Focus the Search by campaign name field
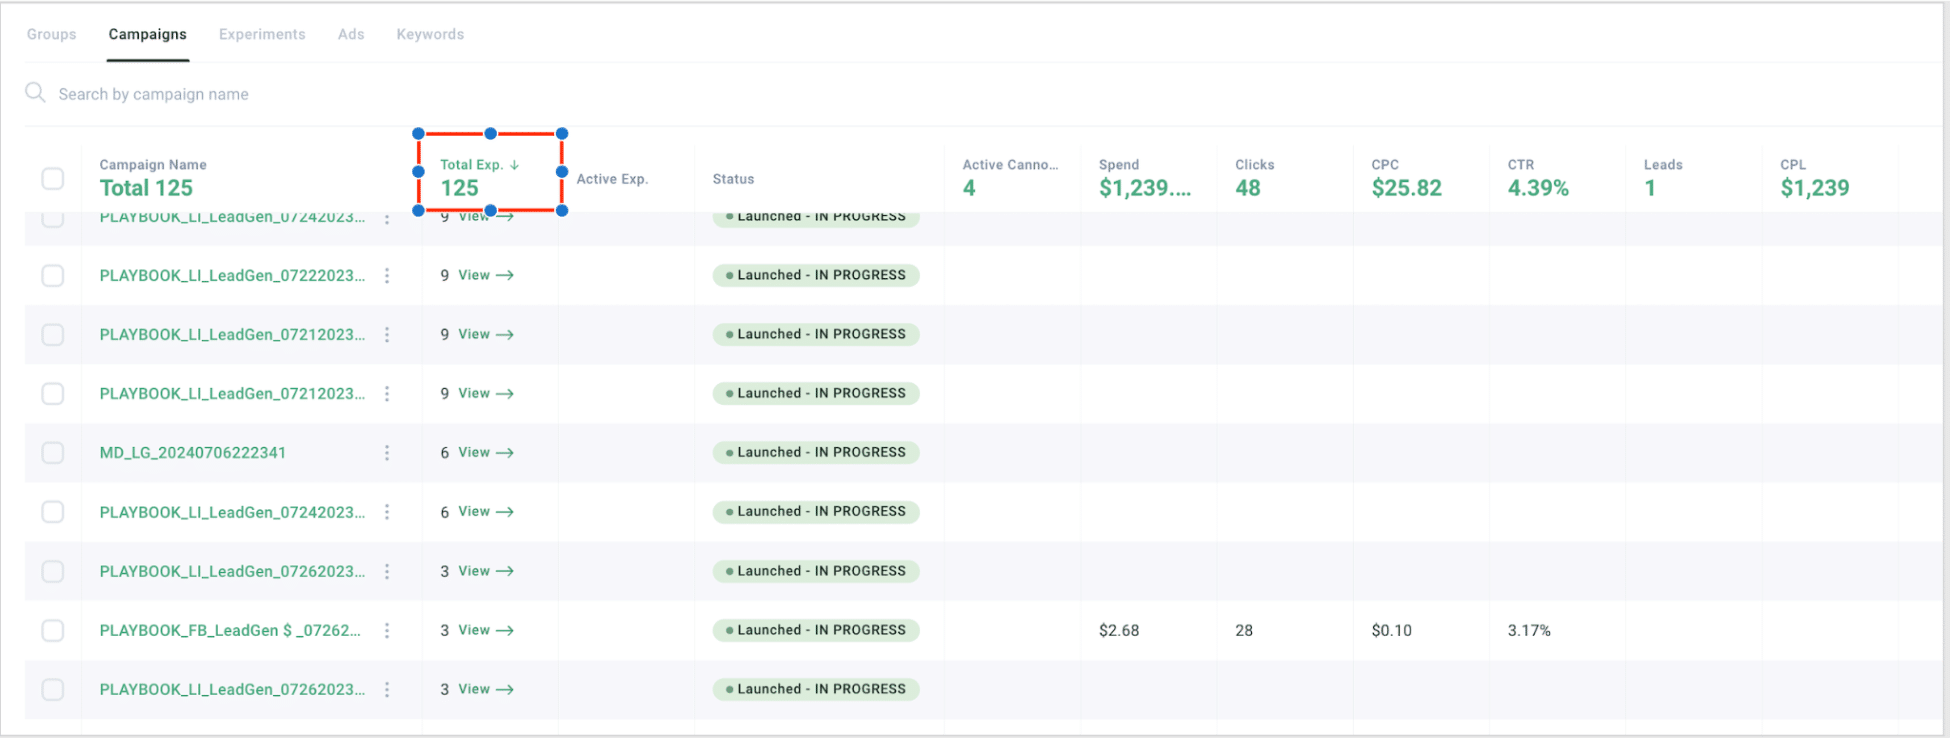The image size is (1950, 738). pyautogui.click(x=153, y=94)
